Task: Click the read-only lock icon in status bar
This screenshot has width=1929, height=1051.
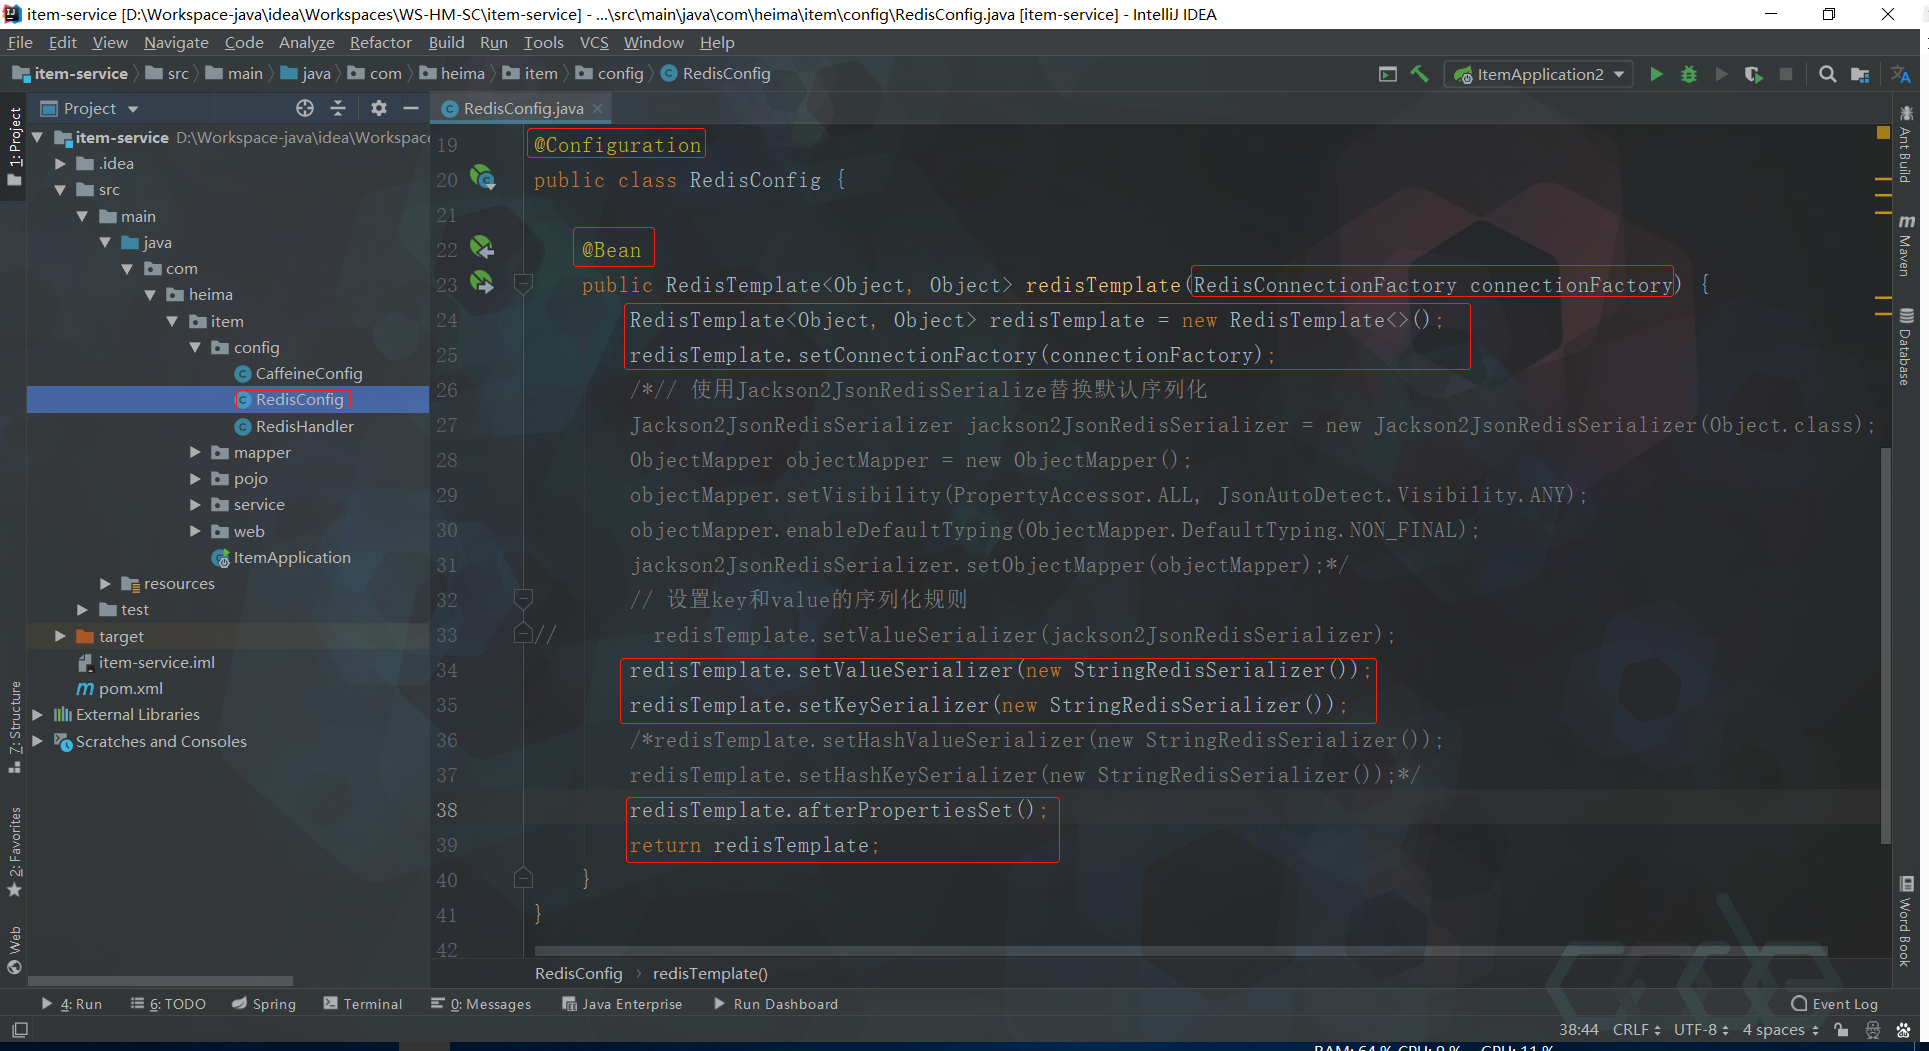Action: pos(1841,1029)
